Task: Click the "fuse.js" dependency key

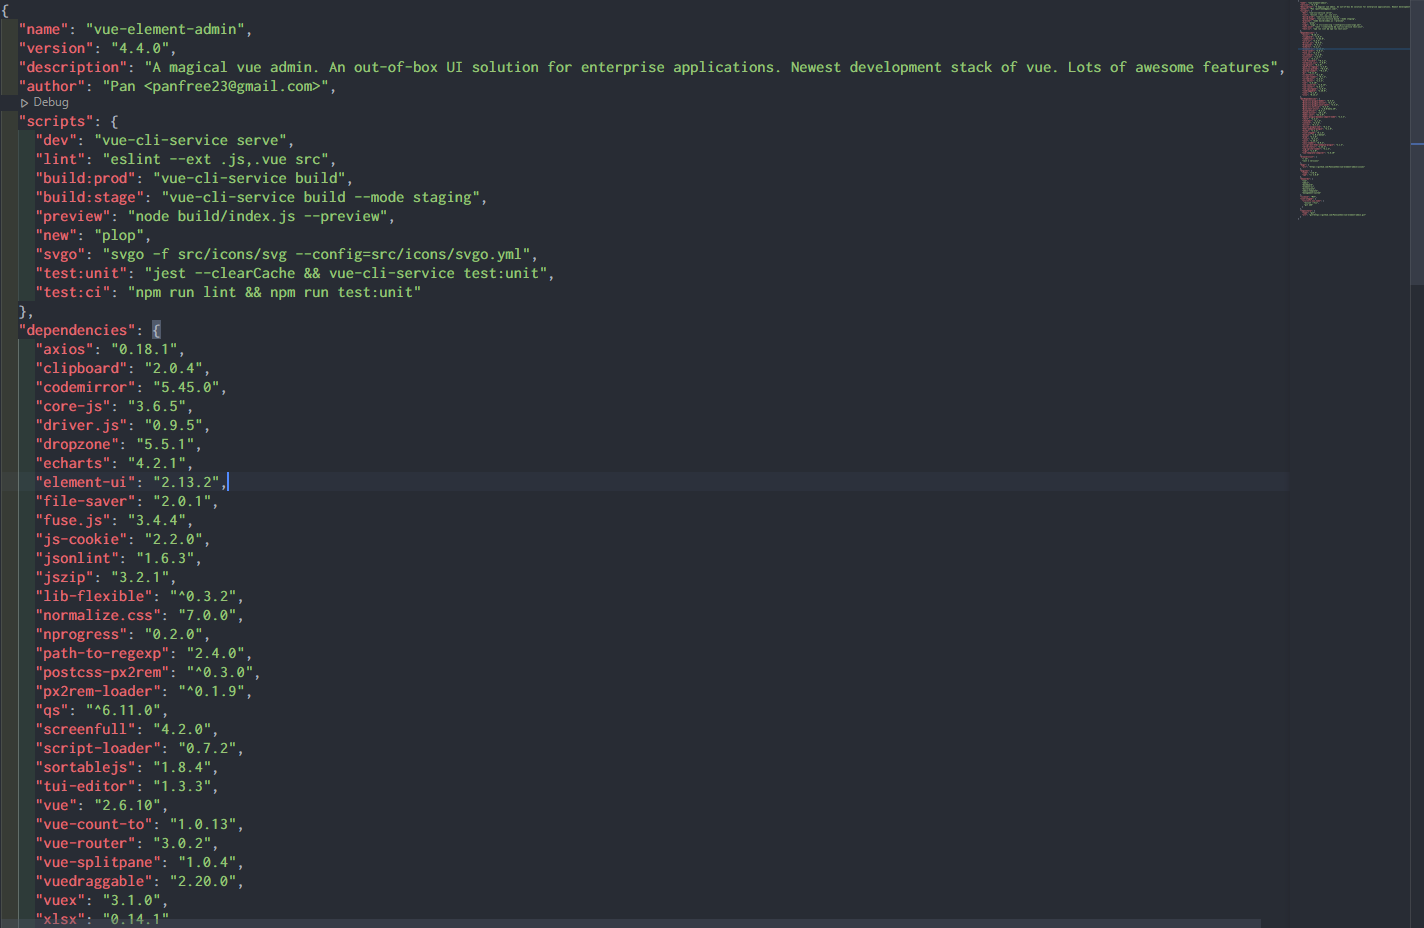Action: pos(73,520)
